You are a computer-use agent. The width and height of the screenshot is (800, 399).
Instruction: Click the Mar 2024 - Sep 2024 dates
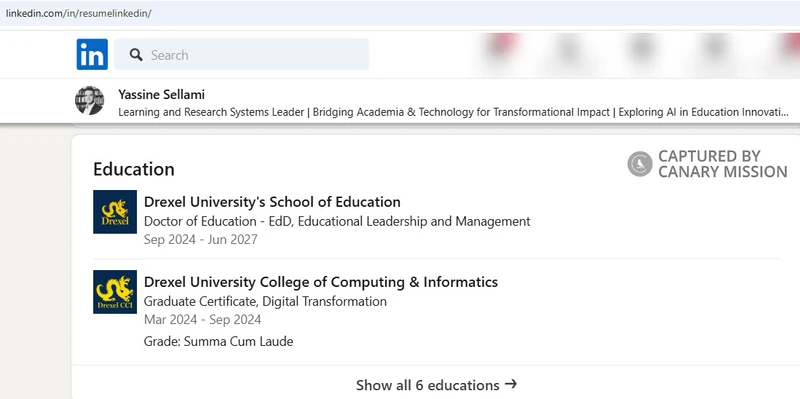[x=203, y=320]
